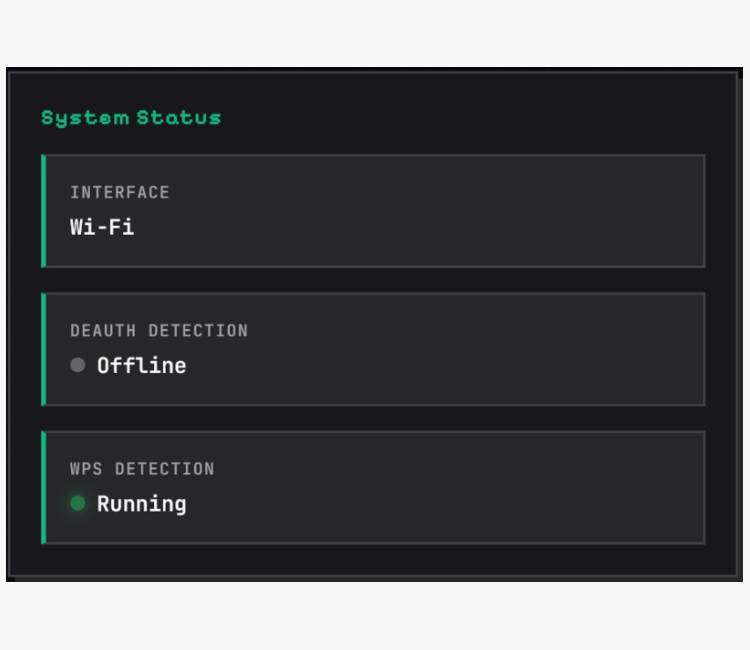Click green accent bar on WPS Detection card

click(43, 487)
